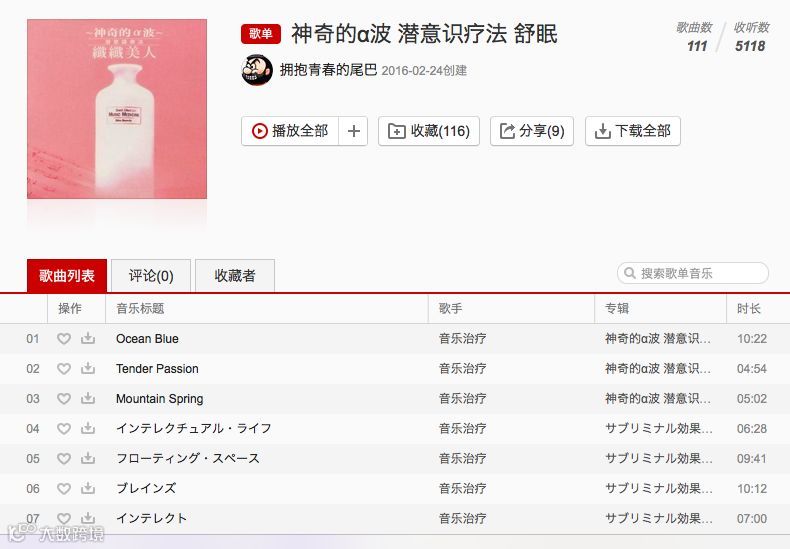Click 下载全部 to download all
This screenshot has width=790, height=549.
pos(633,131)
